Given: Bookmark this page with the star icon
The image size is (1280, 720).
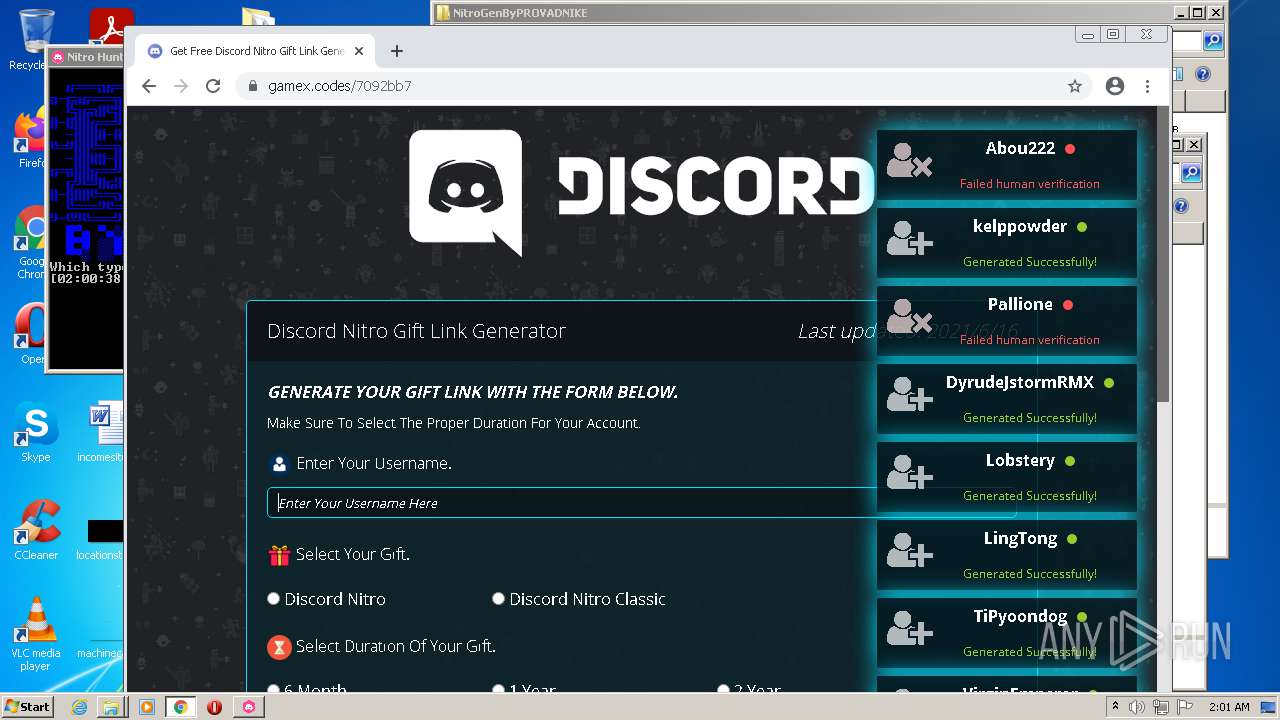Looking at the screenshot, I should point(1075,86).
